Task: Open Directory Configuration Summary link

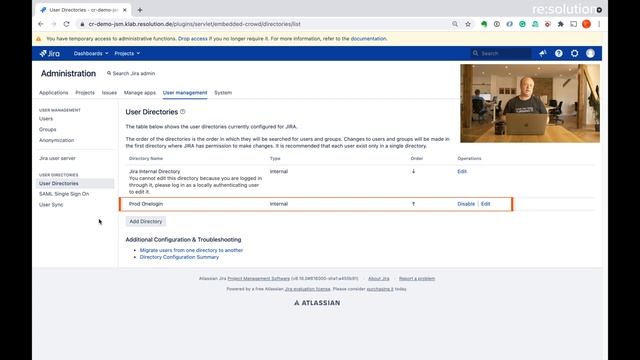Action: tap(179, 257)
